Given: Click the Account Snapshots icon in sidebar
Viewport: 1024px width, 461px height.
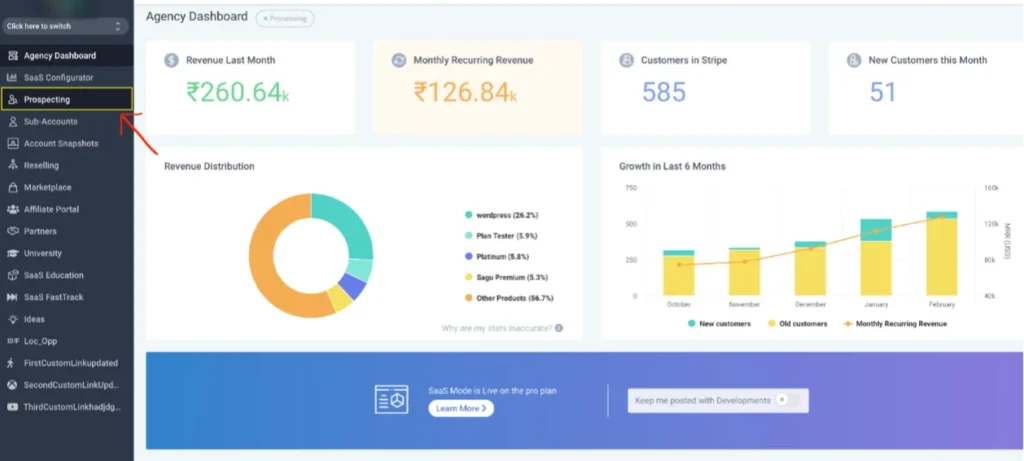Looking at the screenshot, I should point(12,144).
